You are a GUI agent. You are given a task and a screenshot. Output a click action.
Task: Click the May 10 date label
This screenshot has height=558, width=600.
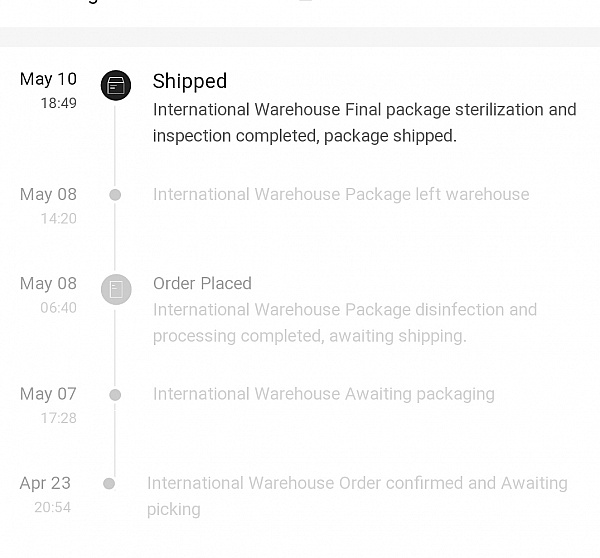48,80
